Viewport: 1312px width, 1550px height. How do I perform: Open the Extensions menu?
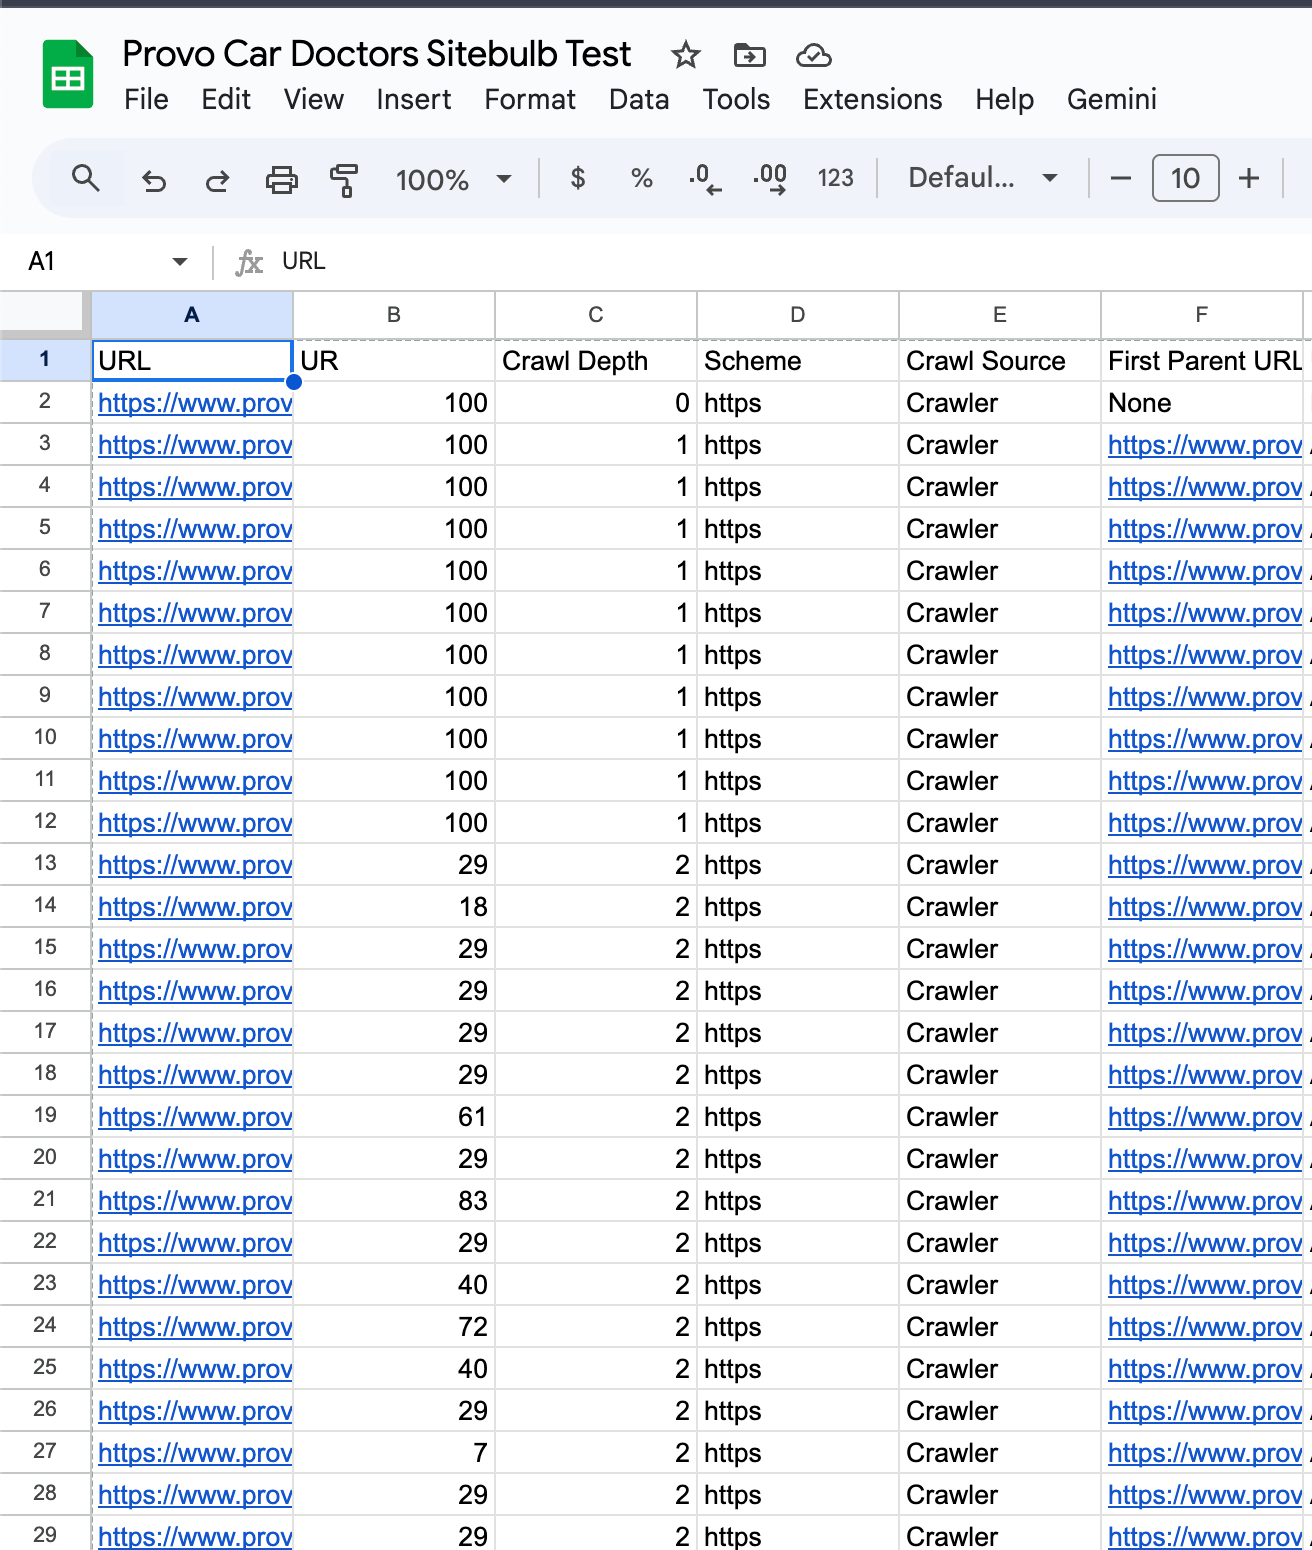click(872, 100)
